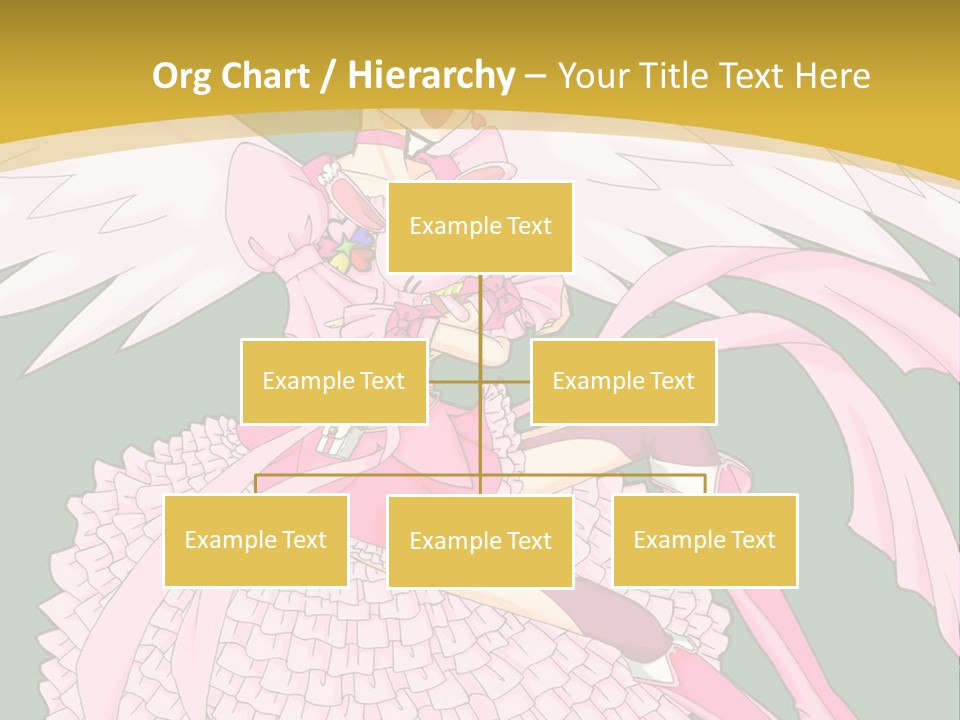The height and width of the screenshot is (720, 960).
Task: Click the Your Title Text Here placeholder
Action: tap(713, 75)
